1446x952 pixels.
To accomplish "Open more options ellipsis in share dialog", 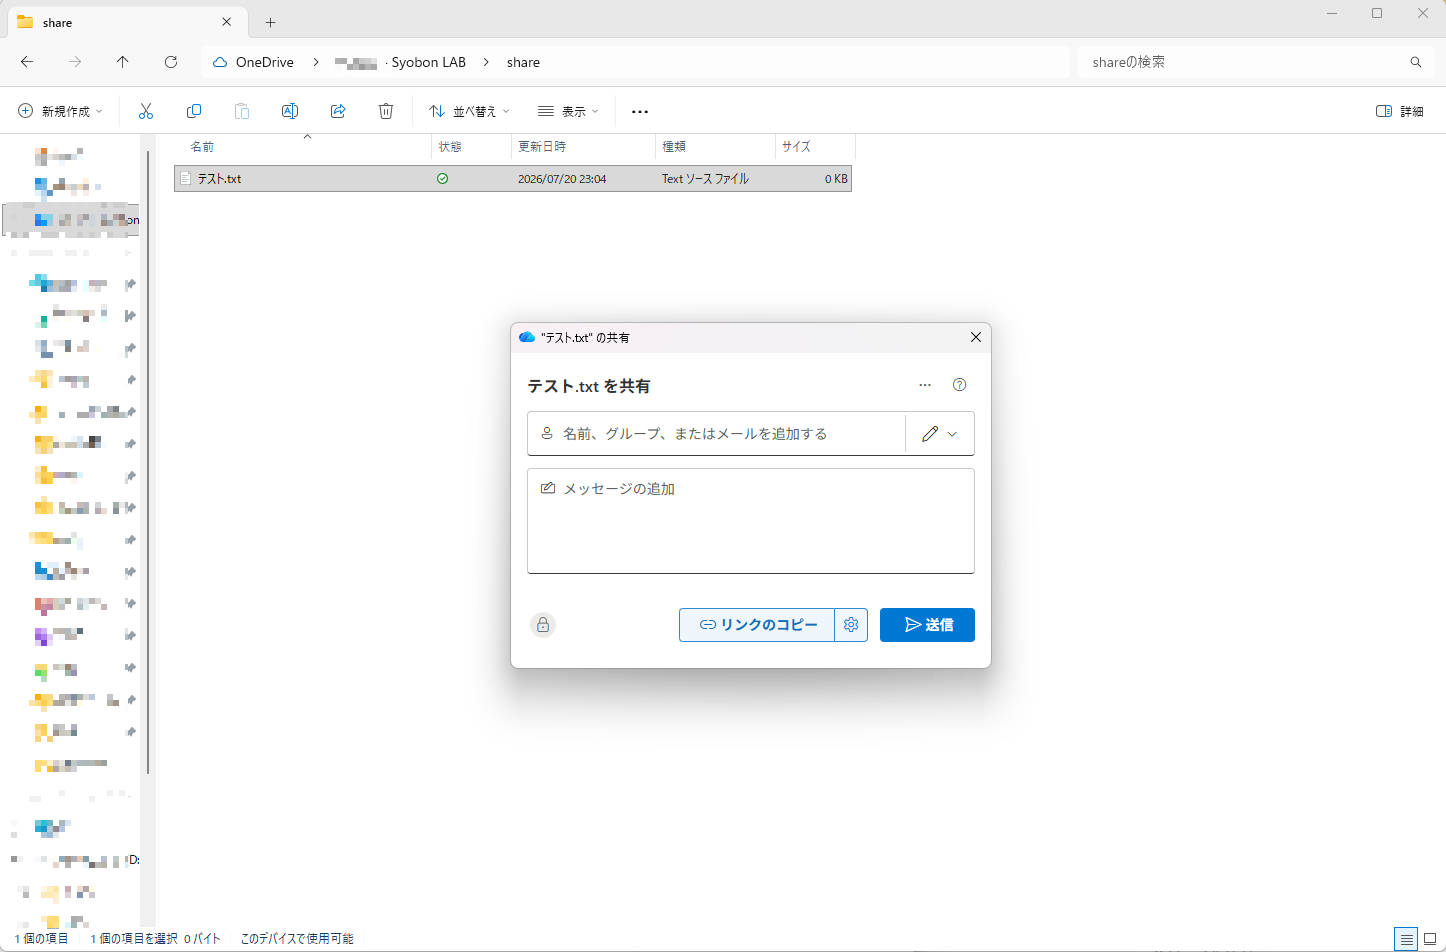I will [925, 385].
